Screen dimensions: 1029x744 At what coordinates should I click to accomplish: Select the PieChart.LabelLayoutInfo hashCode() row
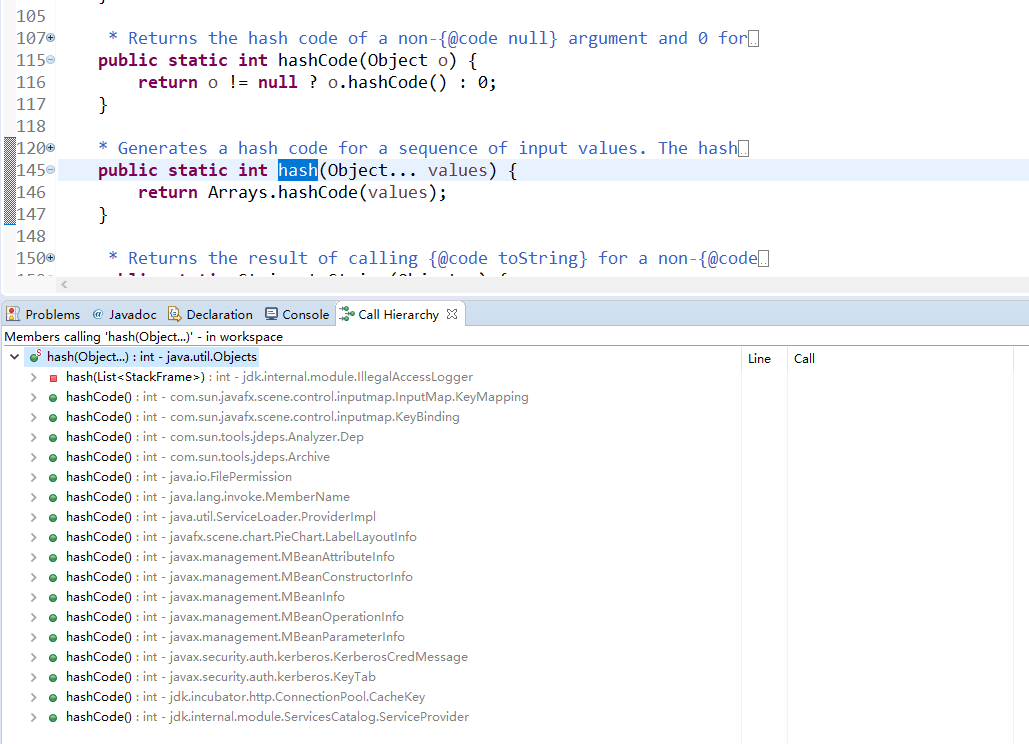(233, 537)
